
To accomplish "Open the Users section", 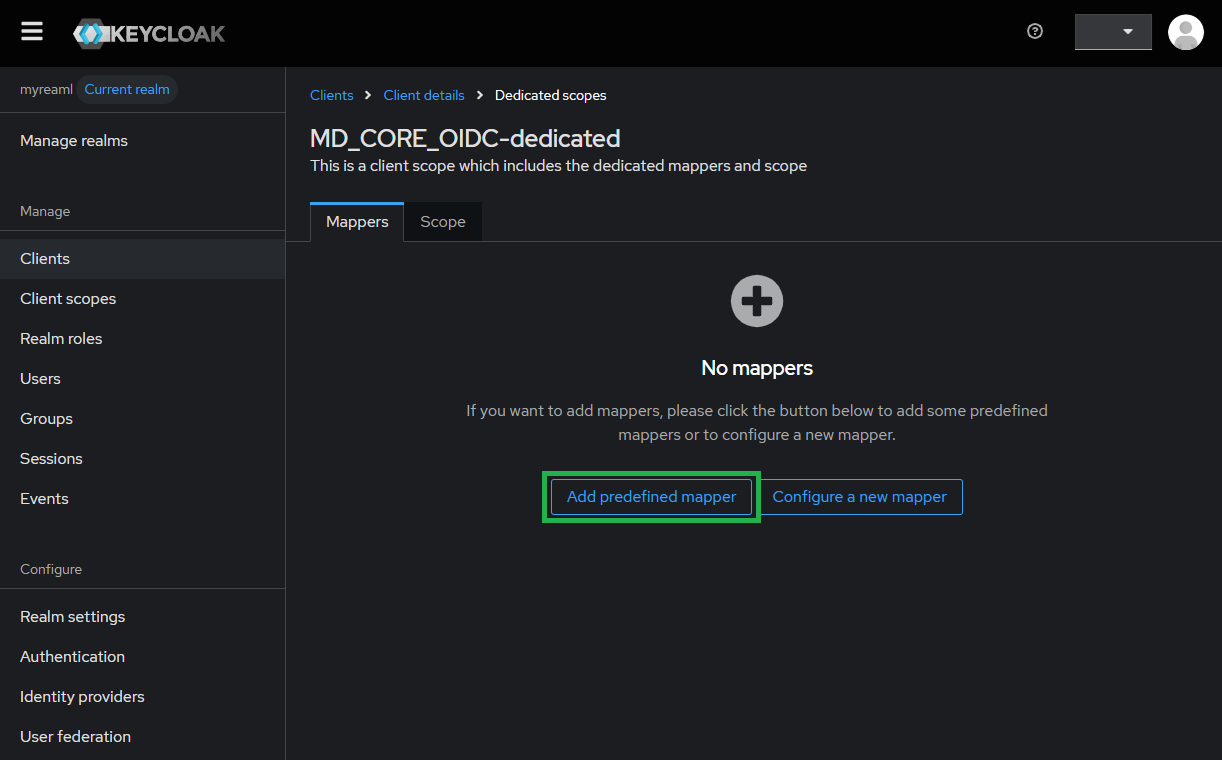I will 40,379.
